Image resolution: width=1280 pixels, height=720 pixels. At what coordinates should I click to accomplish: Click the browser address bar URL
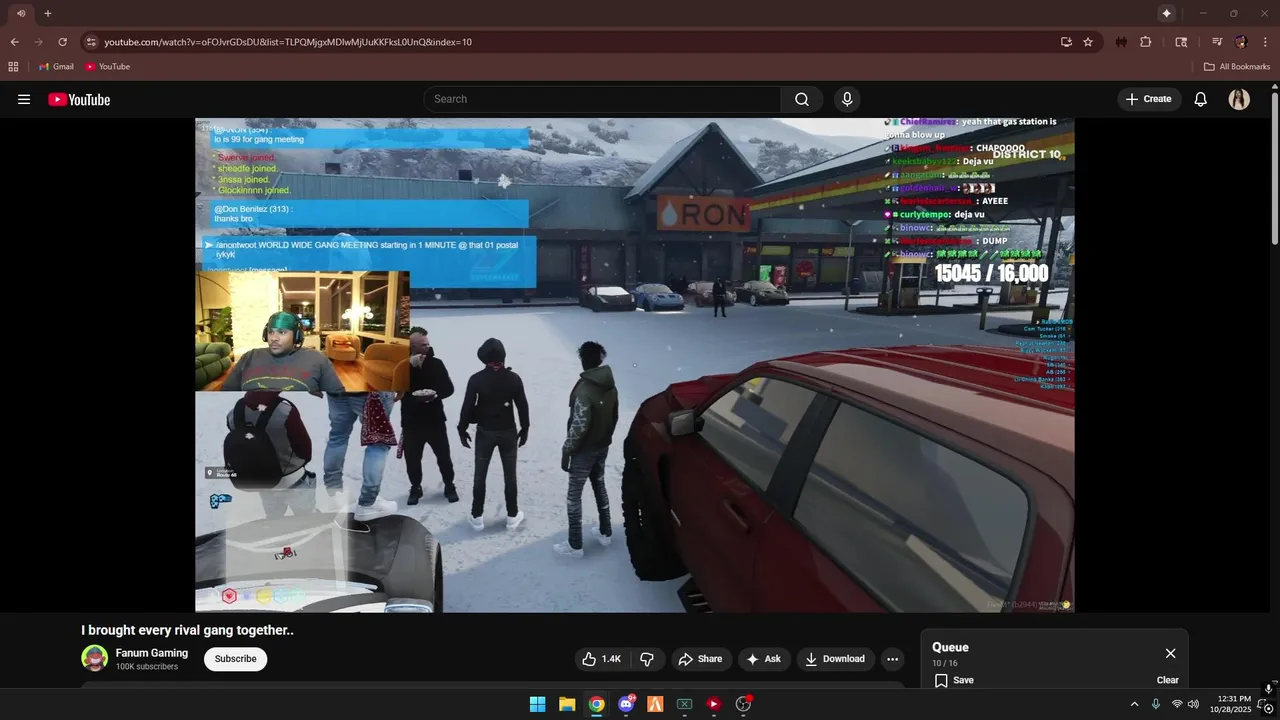(x=288, y=42)
